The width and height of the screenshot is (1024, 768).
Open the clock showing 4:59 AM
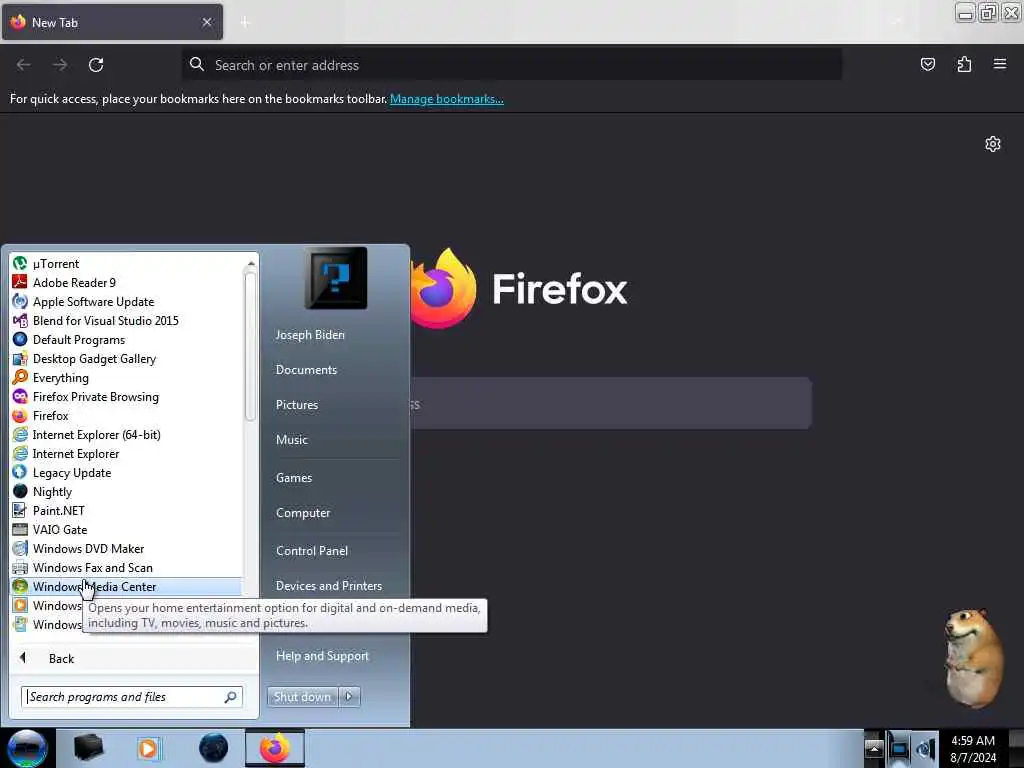pyautogui.click(x=973, y=748)
